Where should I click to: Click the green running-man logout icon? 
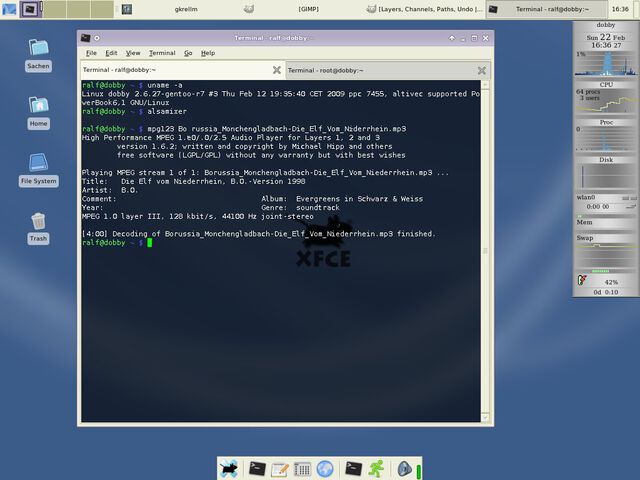376,469
